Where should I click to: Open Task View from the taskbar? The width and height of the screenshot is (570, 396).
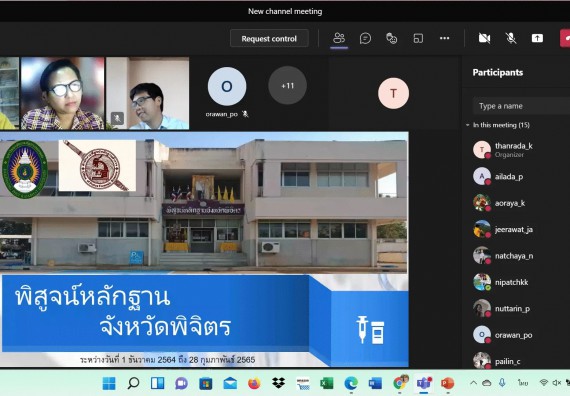coord(157,383)
